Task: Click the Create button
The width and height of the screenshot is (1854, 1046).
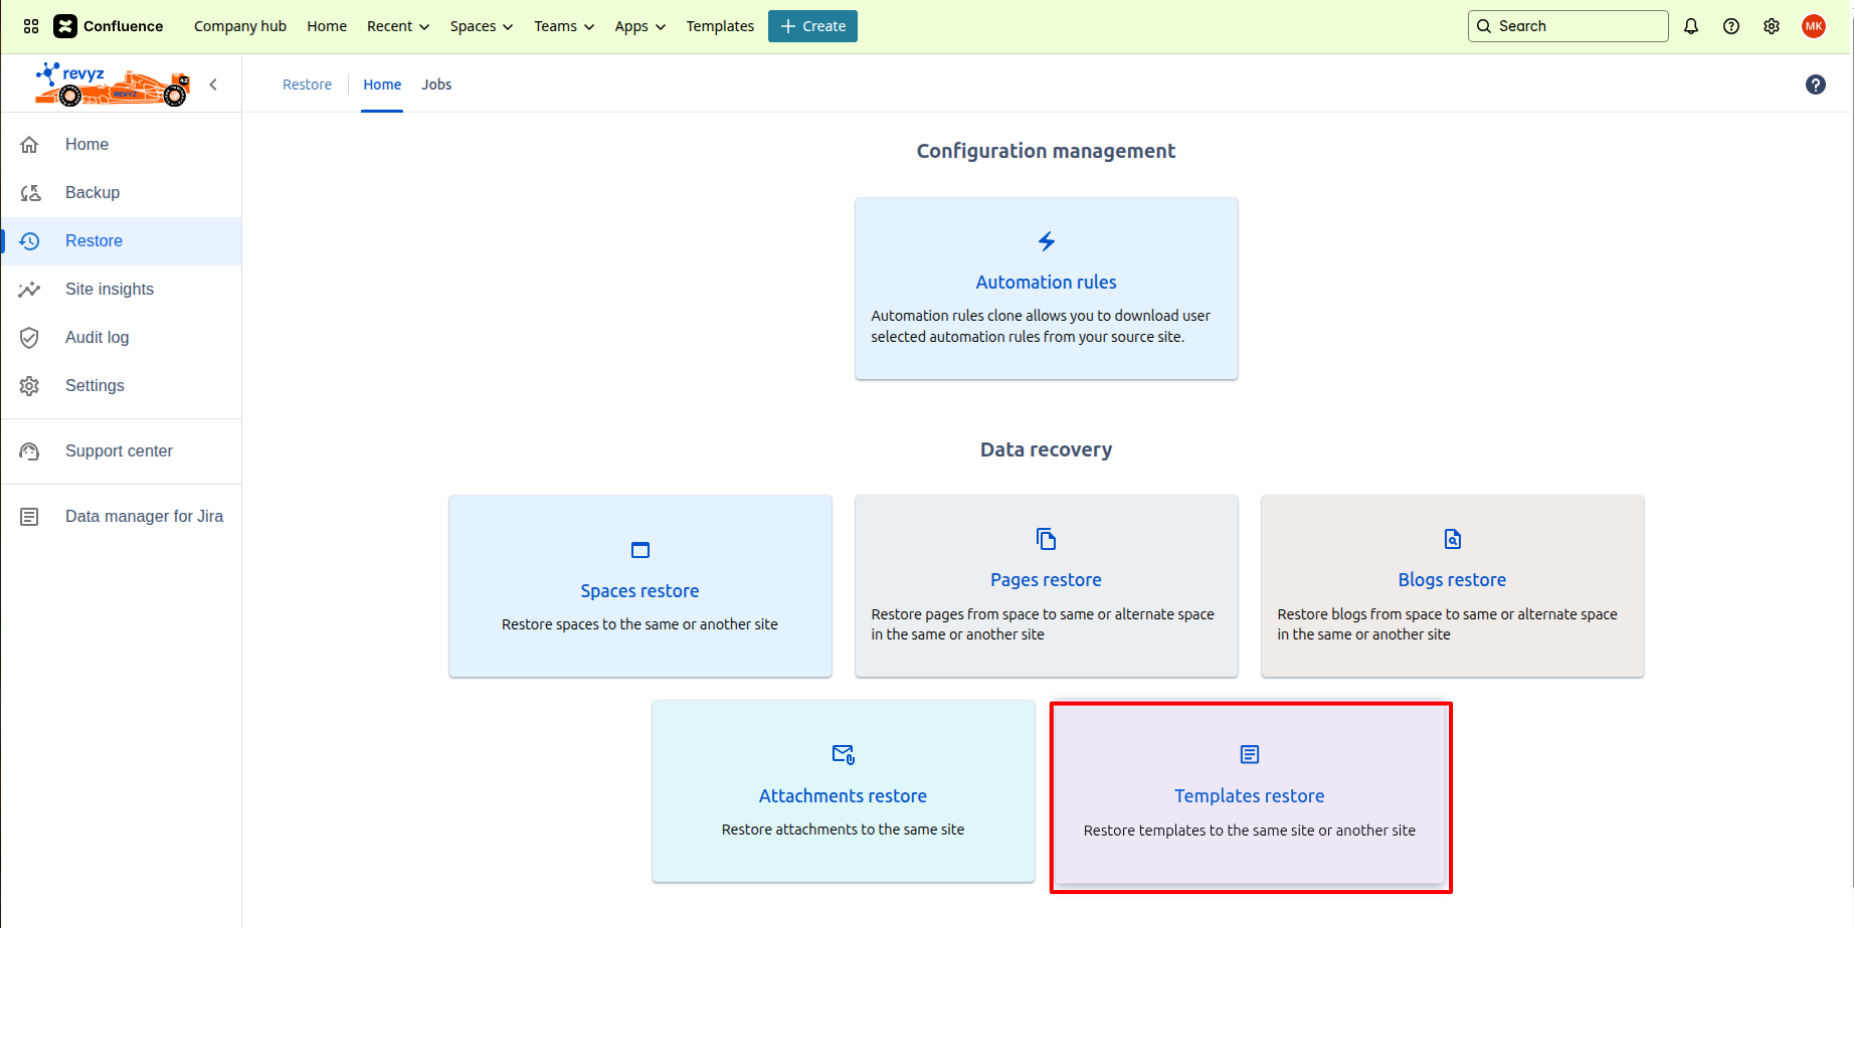Action: (812, 26)
